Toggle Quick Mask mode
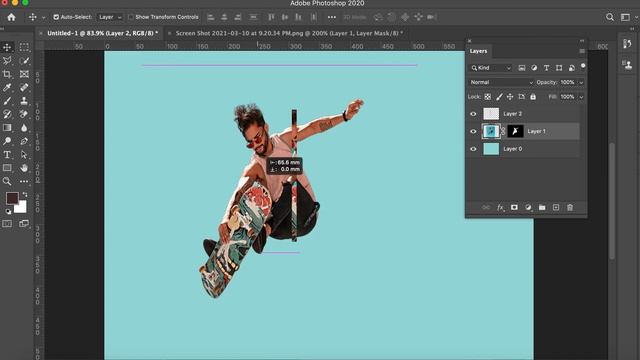 tap(7, 223)
